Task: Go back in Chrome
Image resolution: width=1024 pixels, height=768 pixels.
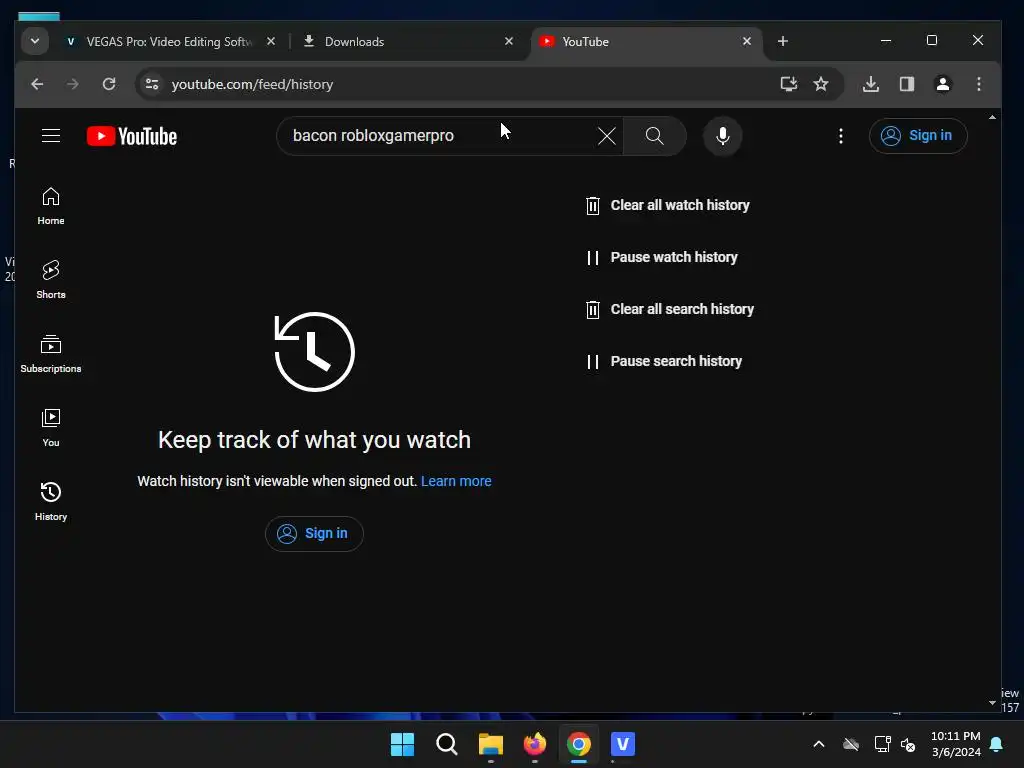Action: (37, 84)
